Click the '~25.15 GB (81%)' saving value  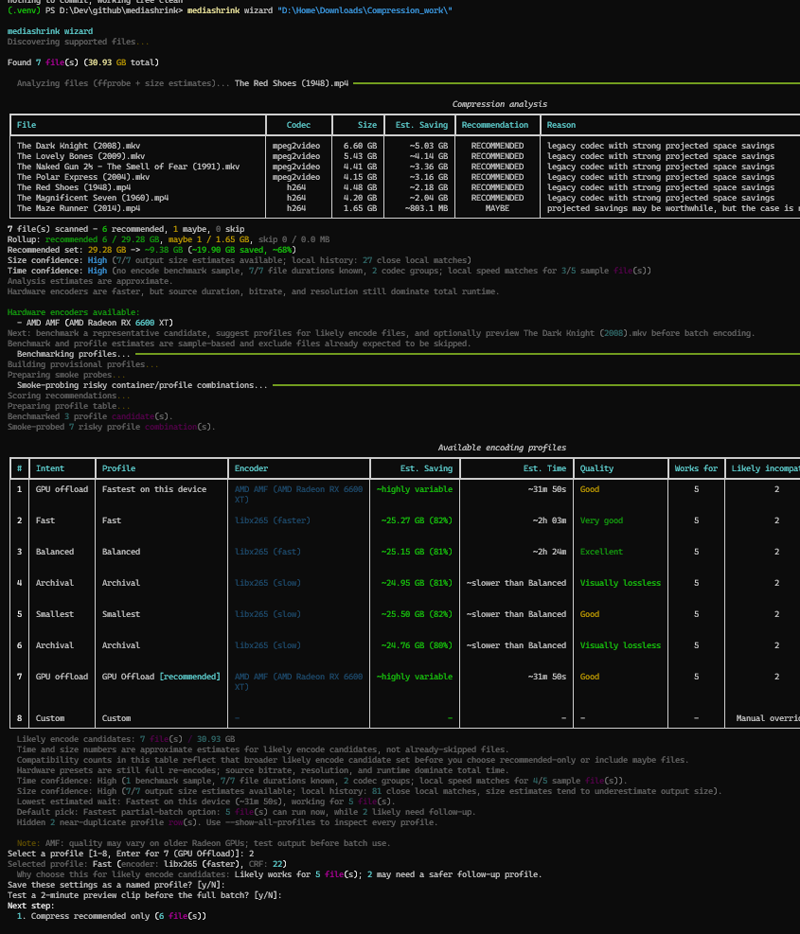point(417,552)
